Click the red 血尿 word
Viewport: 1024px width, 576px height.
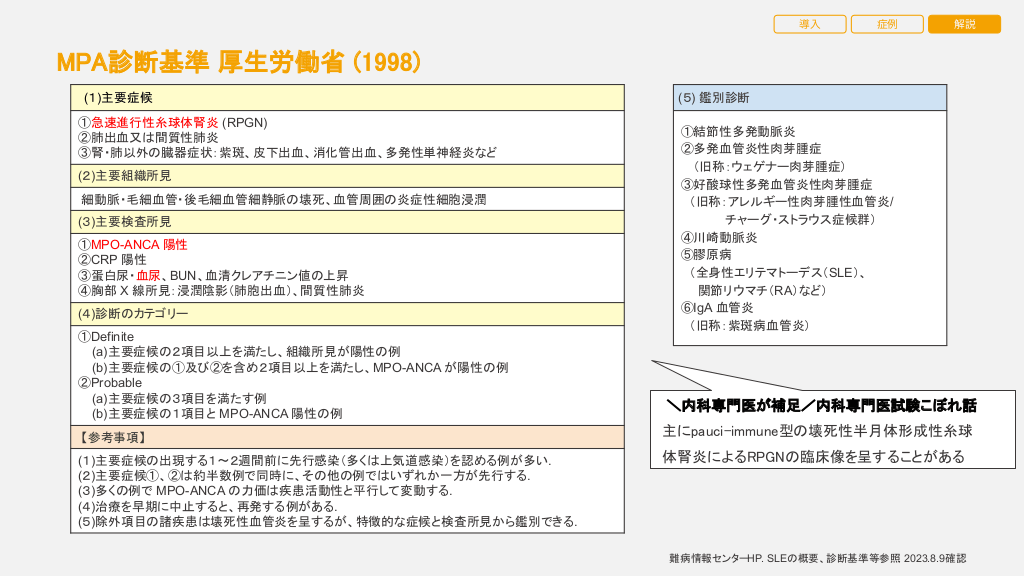pyautogui.click(x=149, y=275)
